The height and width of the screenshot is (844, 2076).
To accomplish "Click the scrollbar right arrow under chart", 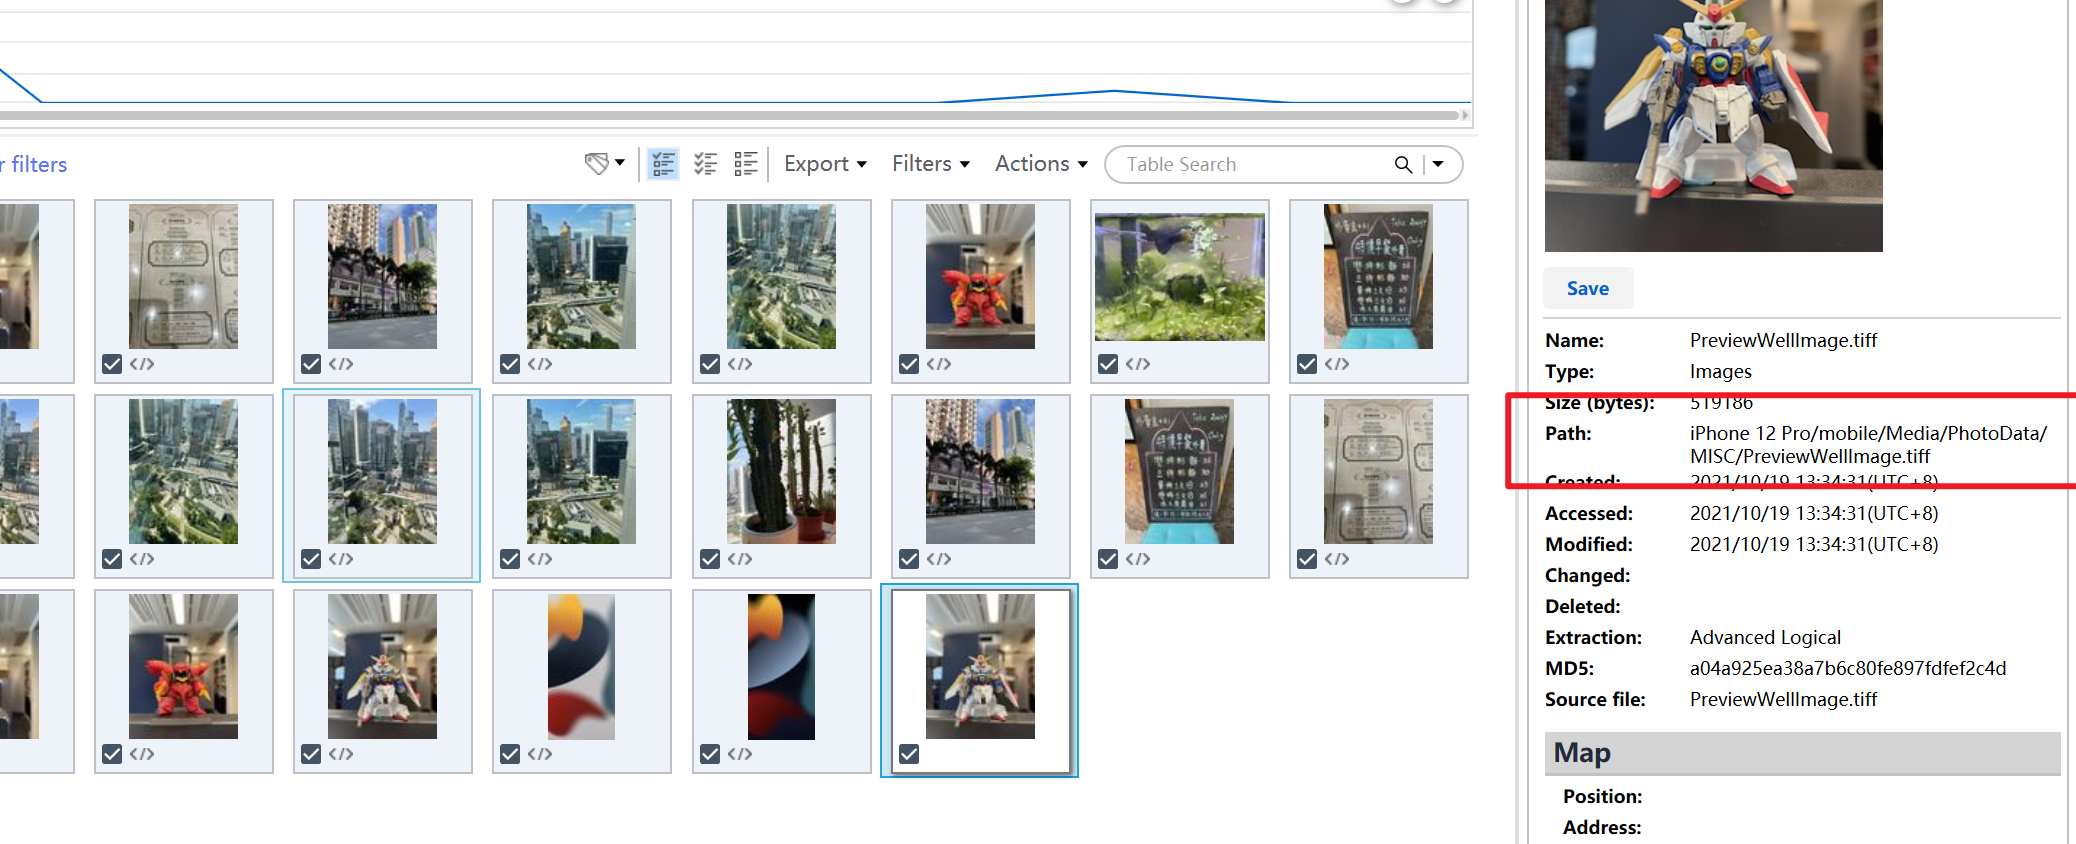I will click(1465, 116).
